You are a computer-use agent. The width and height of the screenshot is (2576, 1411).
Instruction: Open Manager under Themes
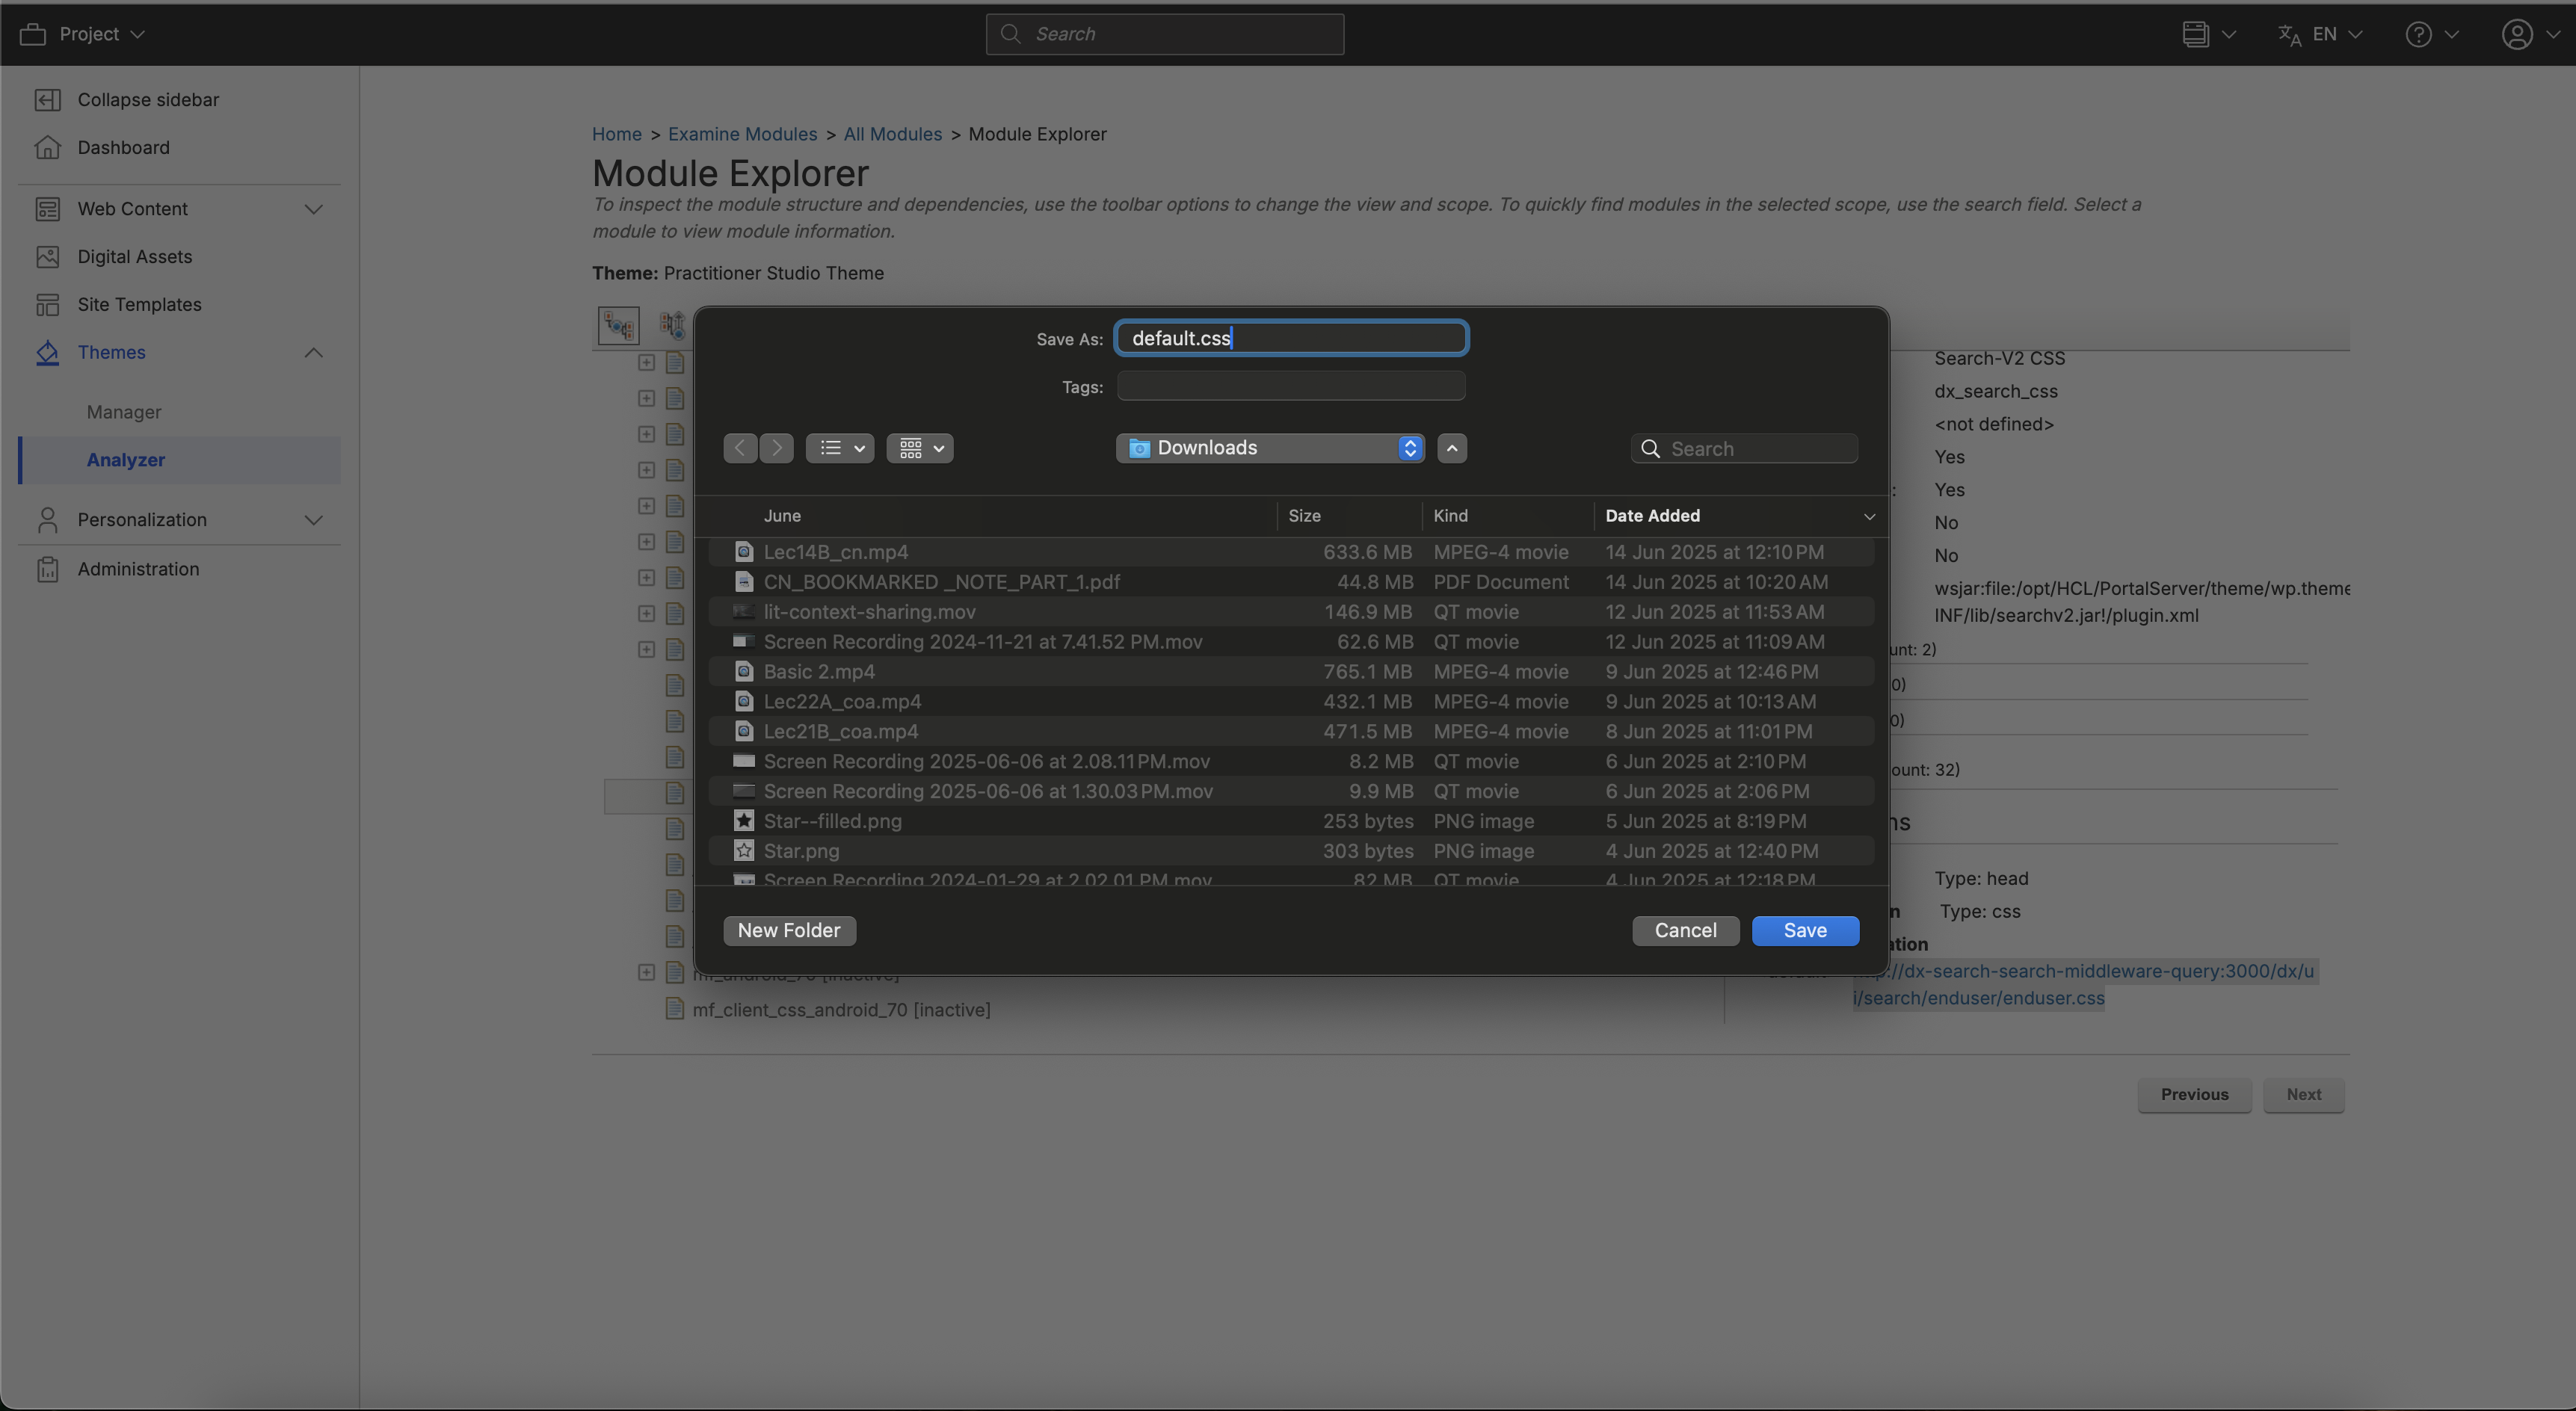[124, 412]
